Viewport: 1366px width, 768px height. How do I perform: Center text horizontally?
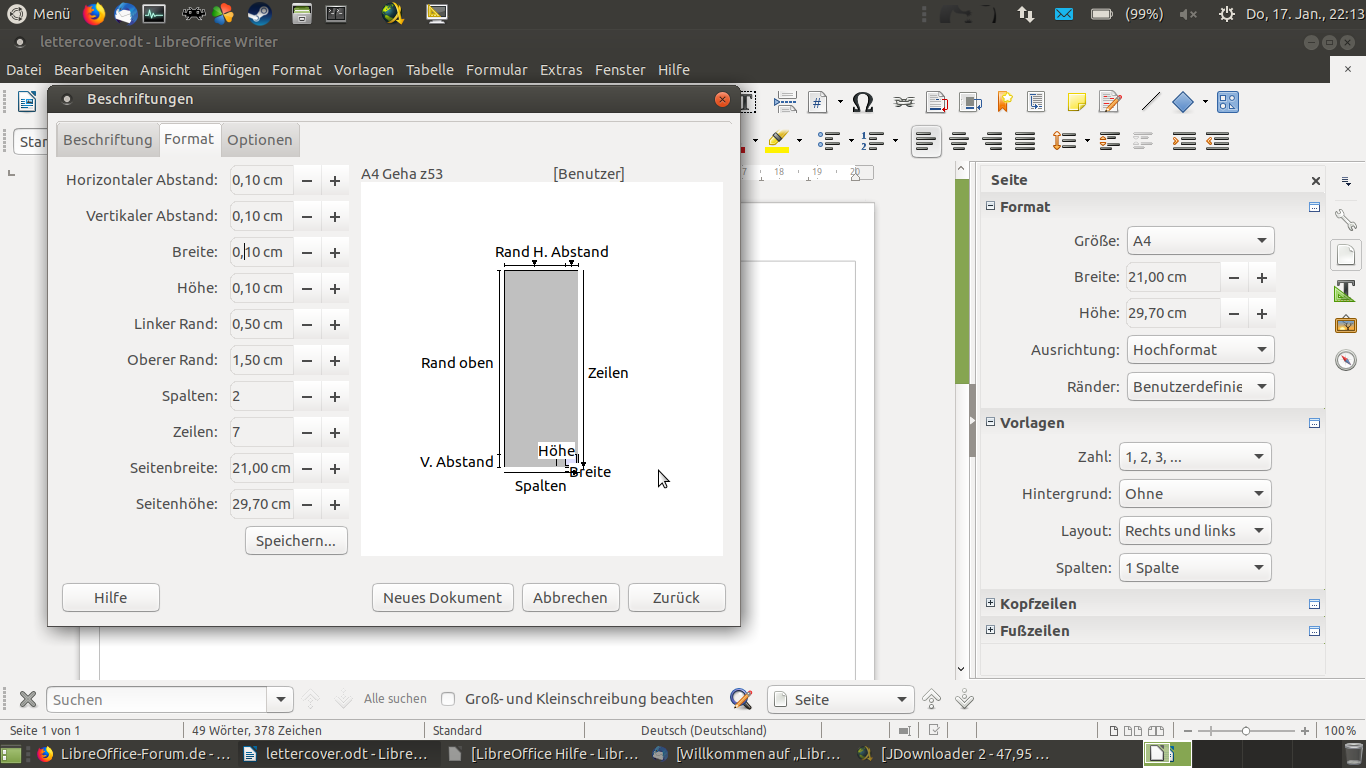coord(959,141)
